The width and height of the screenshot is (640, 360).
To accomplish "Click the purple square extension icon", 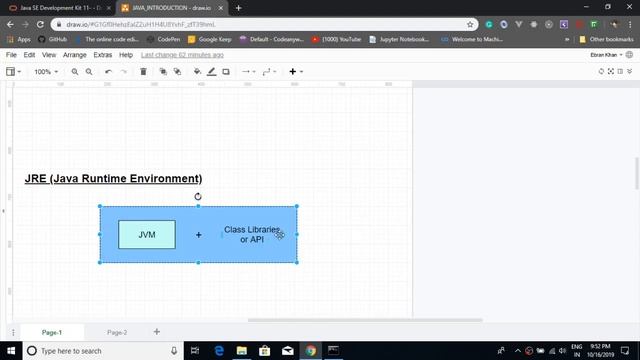I will point(564,24).
